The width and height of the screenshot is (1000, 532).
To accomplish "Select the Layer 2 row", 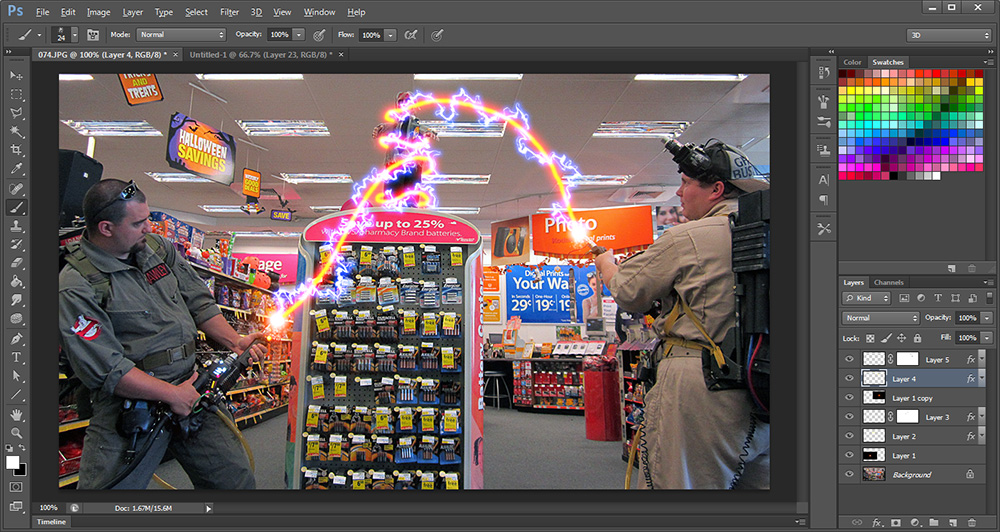I will point(913,436).
